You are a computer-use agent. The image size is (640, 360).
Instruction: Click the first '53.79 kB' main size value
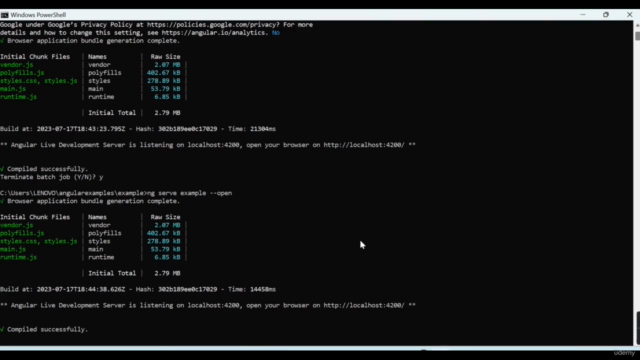pyautogui.click(x=165, y=89)
